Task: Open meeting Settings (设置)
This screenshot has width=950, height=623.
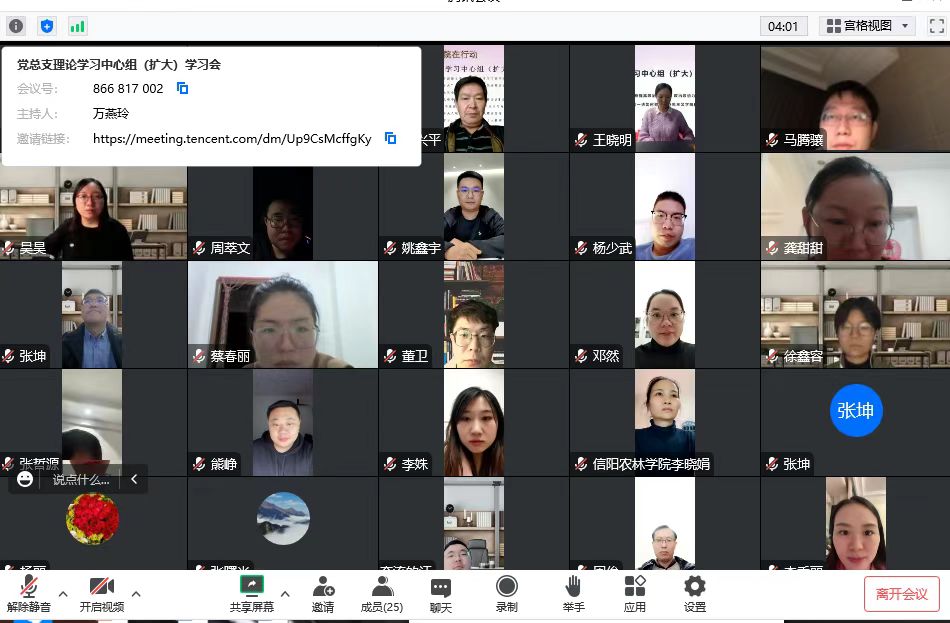Action: [x=695, y=593]
